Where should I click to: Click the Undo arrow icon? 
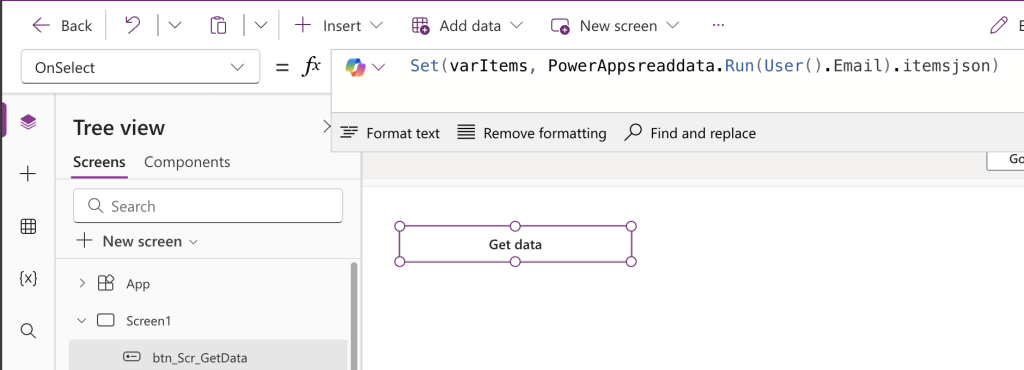click(133, 25)
